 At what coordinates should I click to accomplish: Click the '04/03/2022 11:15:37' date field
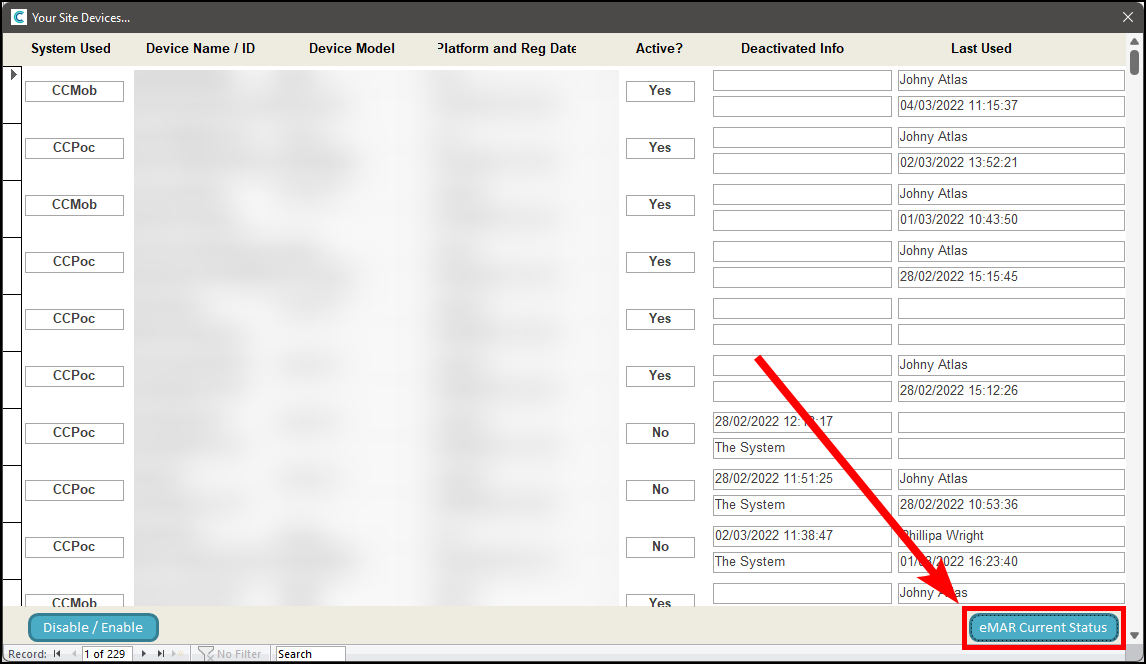click(x=1010, y=106)
